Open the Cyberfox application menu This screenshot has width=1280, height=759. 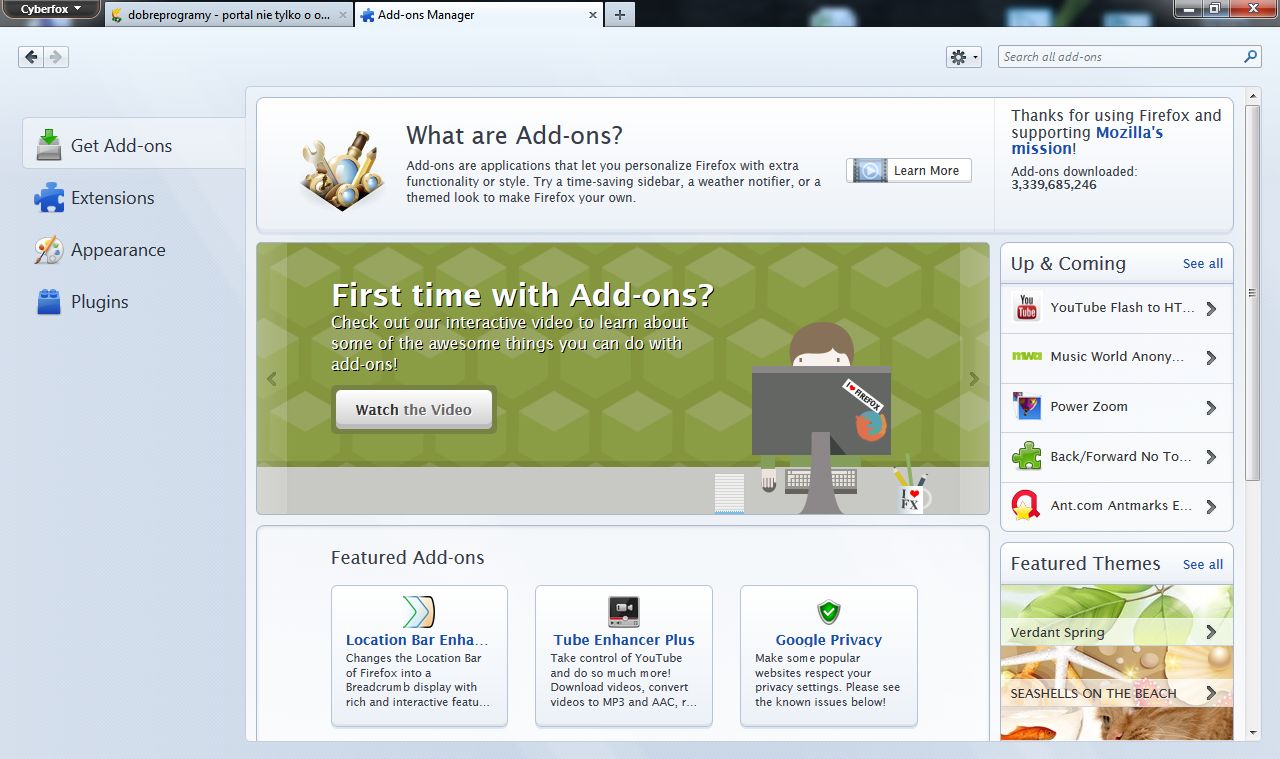[50, 10]
